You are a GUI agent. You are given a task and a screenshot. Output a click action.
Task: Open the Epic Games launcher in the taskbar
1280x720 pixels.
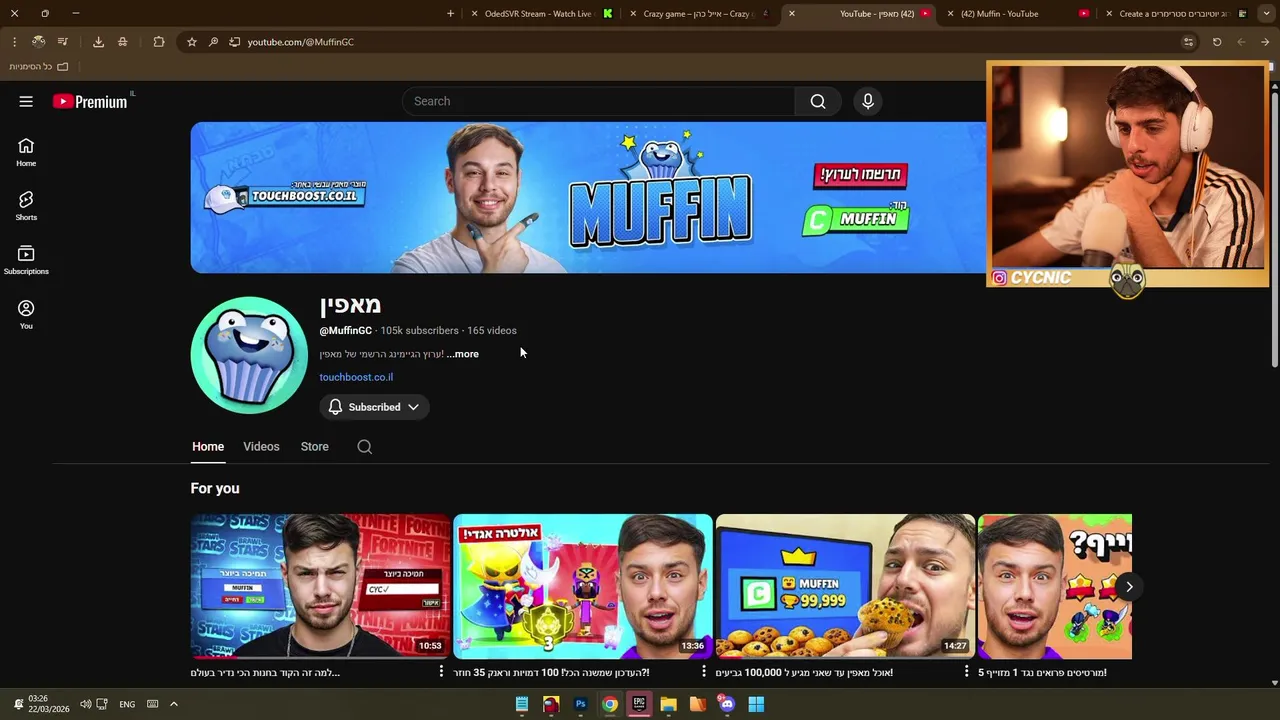point(639,704)
